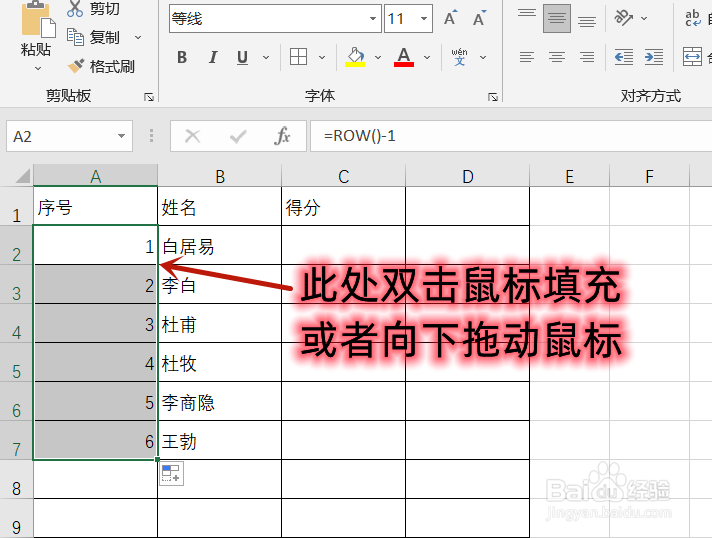Image resolution: width=712 pixels, height=538 pixels.
Task: Expand the fill color dropdown arrow
Action: point(378,57)
